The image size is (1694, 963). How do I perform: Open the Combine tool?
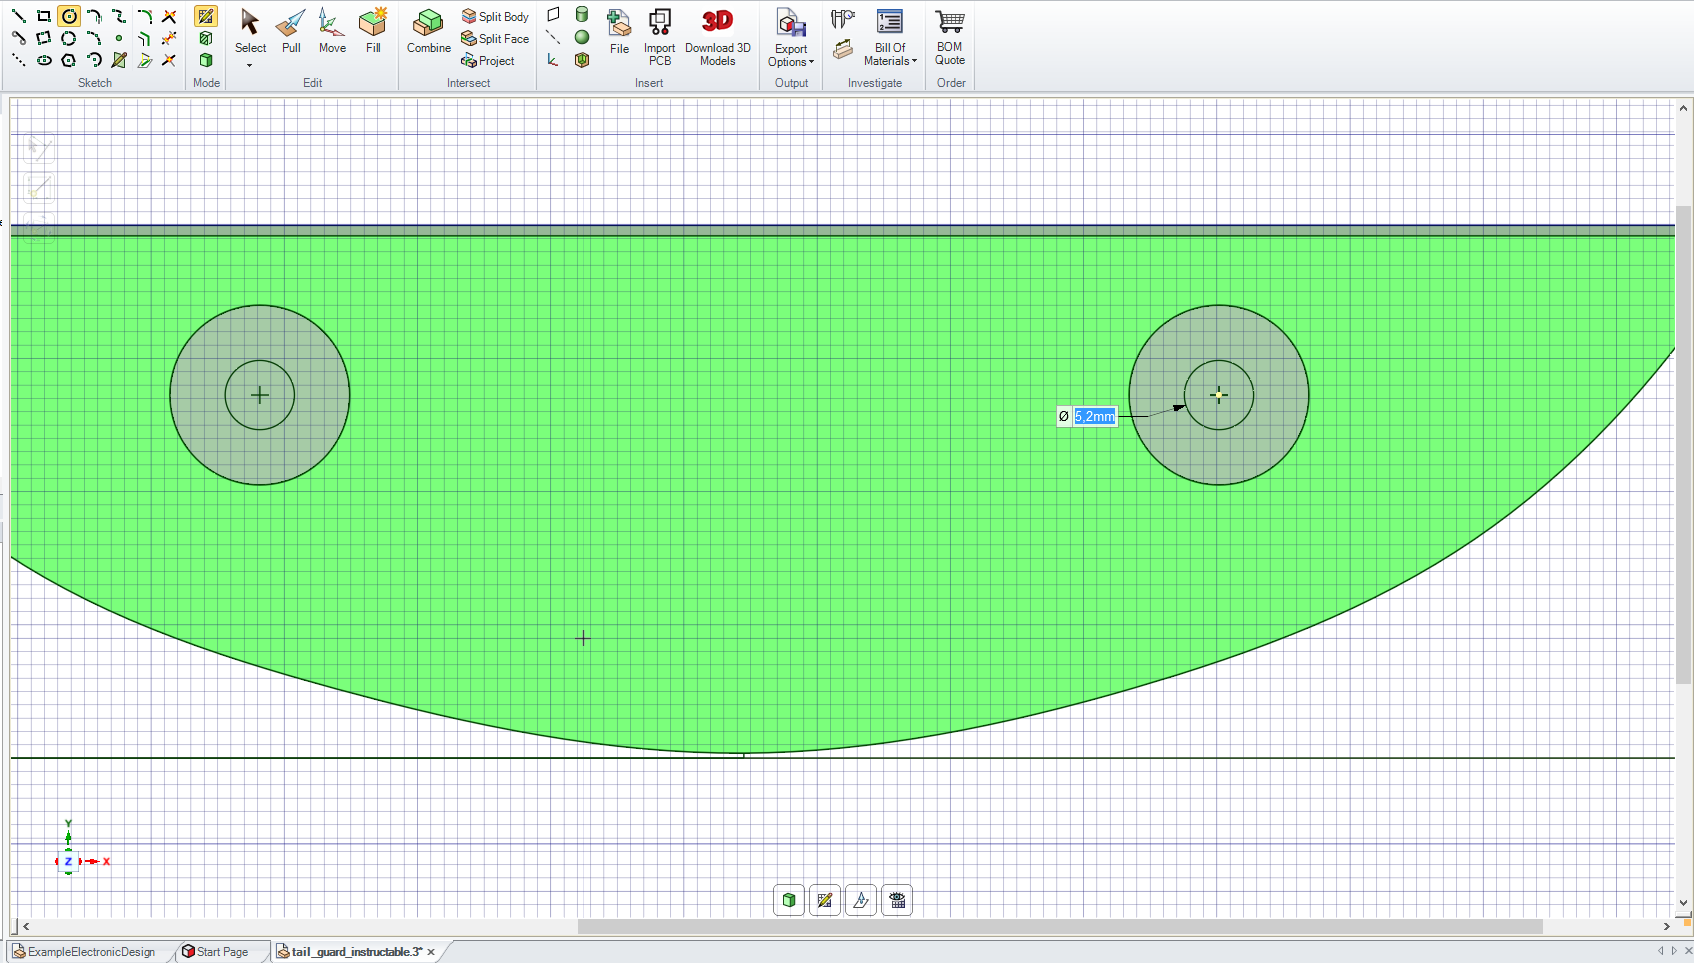click(x=428, y=30)
